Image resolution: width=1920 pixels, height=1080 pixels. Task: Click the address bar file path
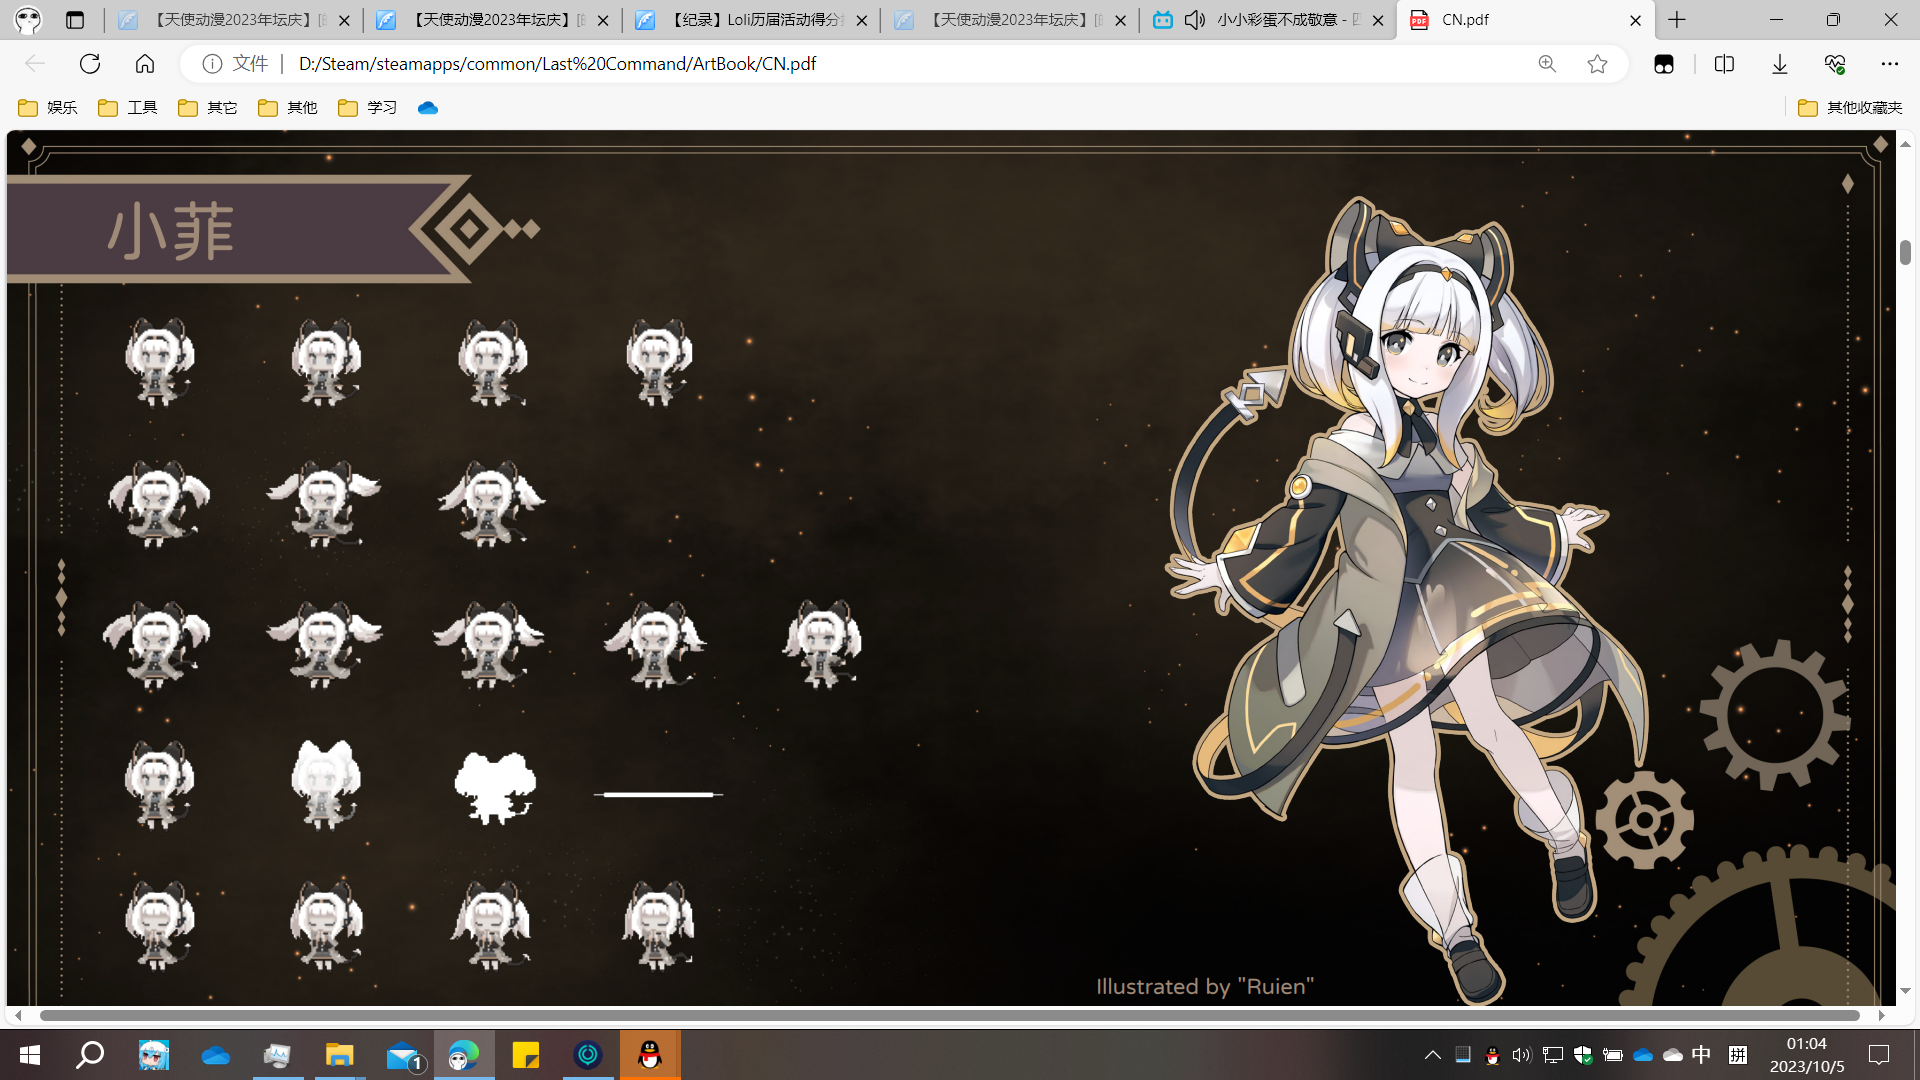pos(557,64)
